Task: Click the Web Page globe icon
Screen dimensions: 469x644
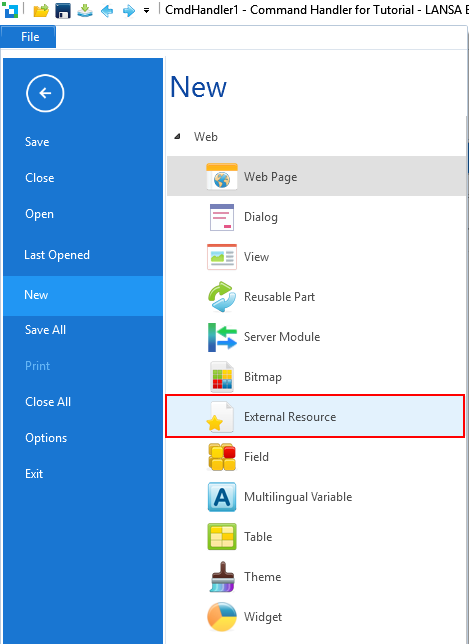Action: [x=222, y=177]
